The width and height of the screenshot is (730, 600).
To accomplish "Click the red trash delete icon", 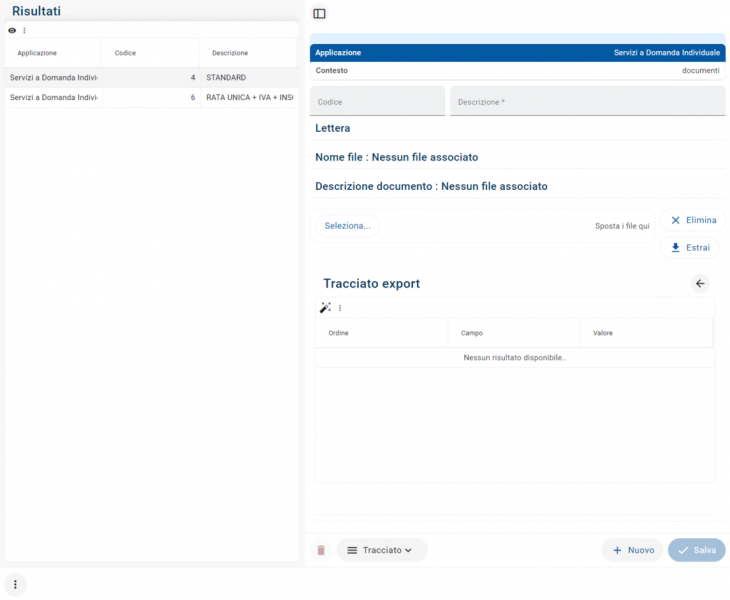I will (x=321, y=550).
